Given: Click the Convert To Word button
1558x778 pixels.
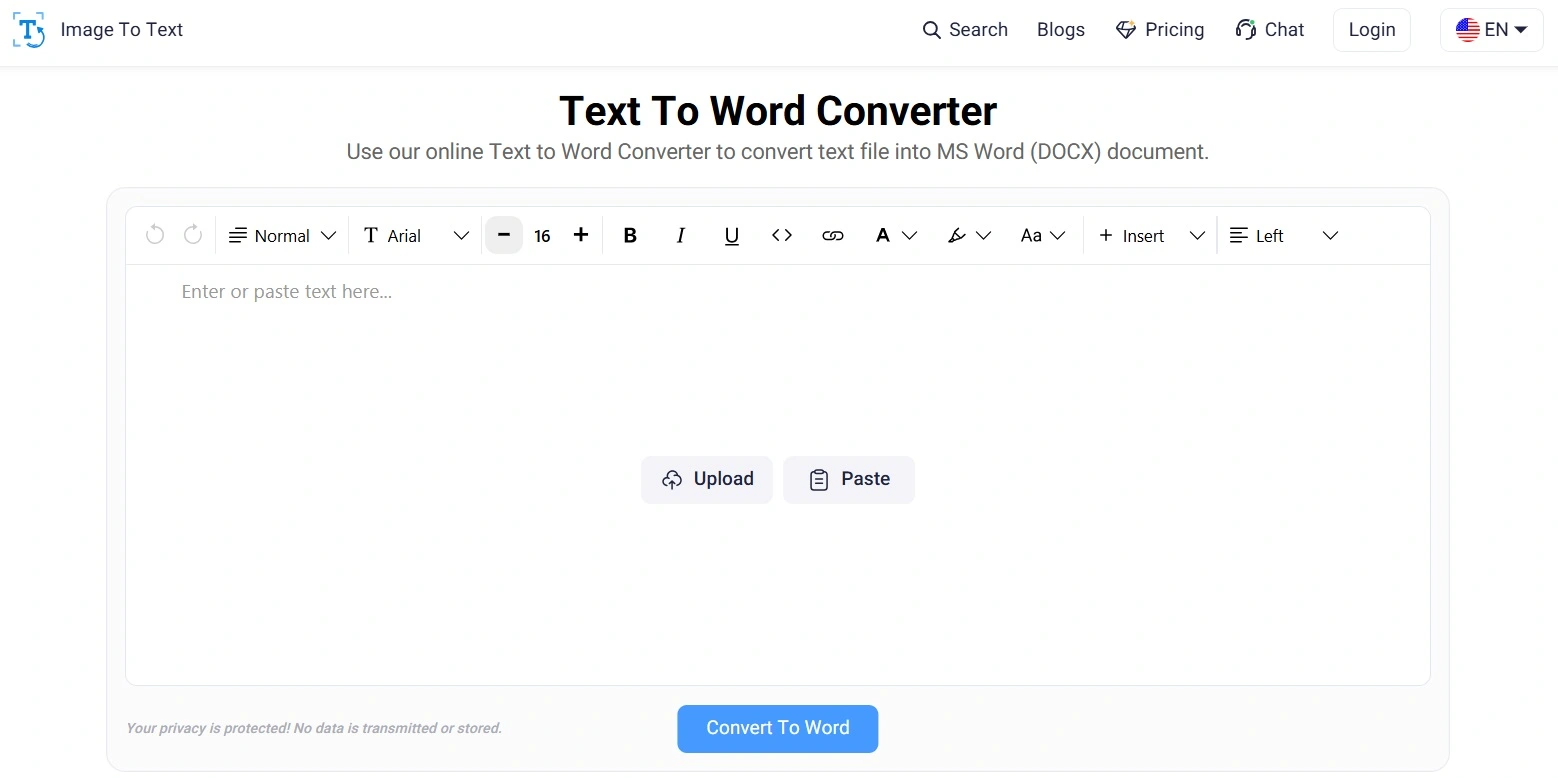Looking at the screenshot, I should (778, 728).
